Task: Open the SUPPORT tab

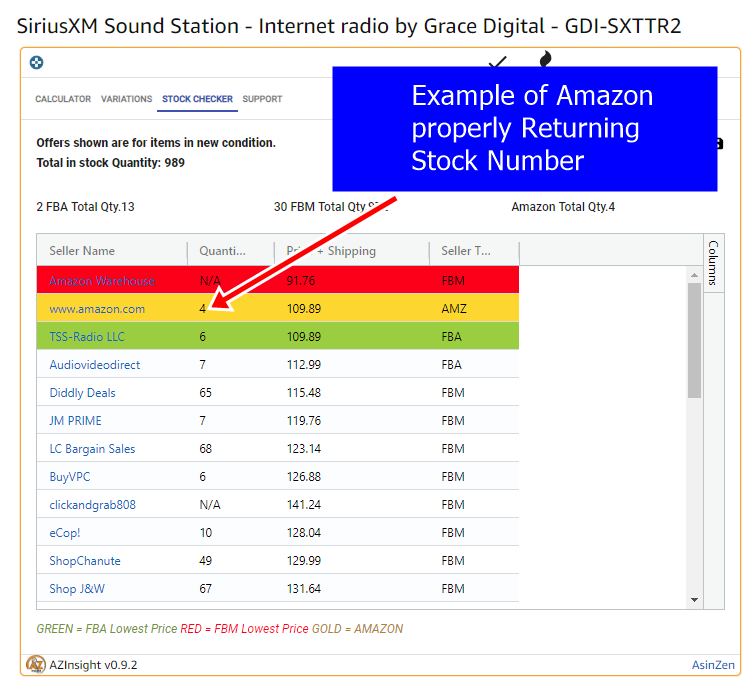Action: click(x=262, y=99)
